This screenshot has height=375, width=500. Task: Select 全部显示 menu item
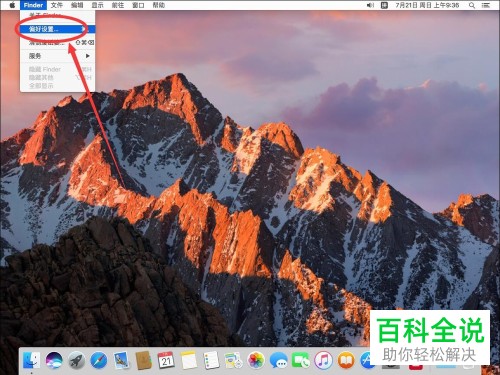click(x=57, y=86)
